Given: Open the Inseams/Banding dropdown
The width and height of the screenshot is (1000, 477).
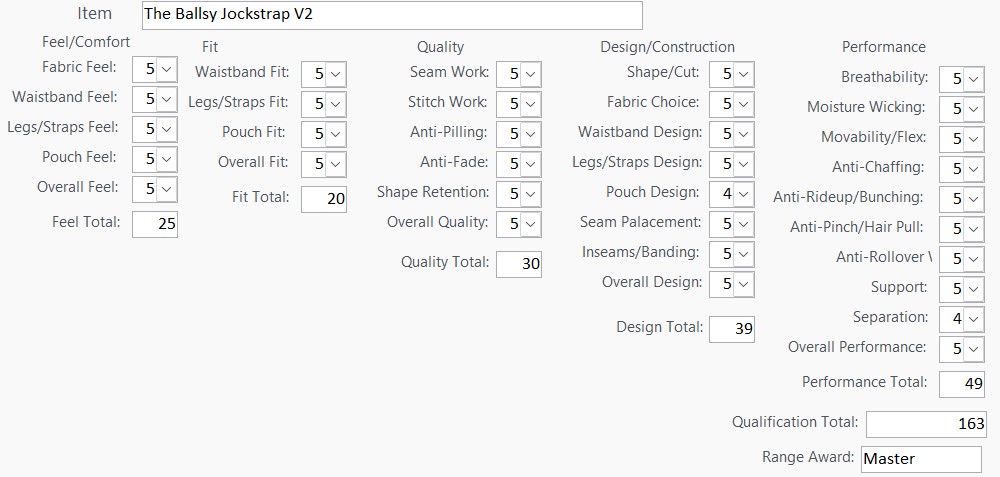Looking at the screenshot, I should pyautogui.click(x=743, y=254).
